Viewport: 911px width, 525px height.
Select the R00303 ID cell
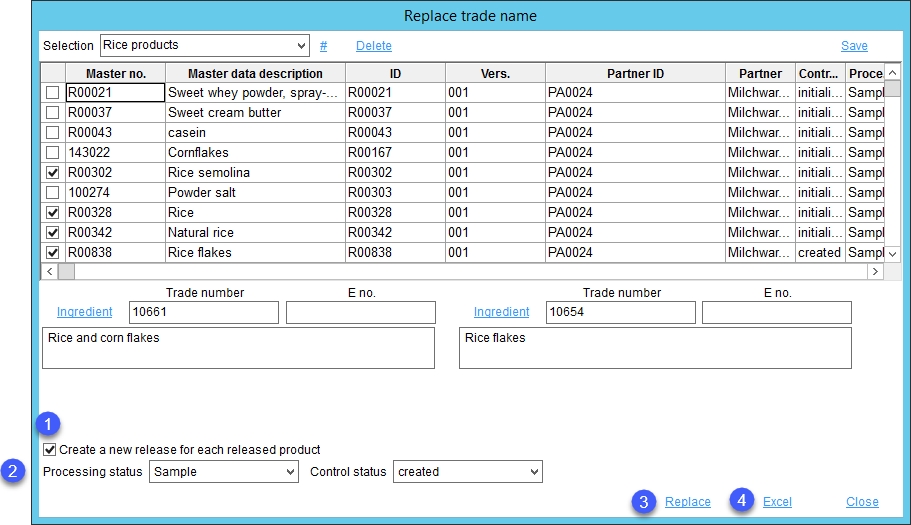(x=395, y=192)
